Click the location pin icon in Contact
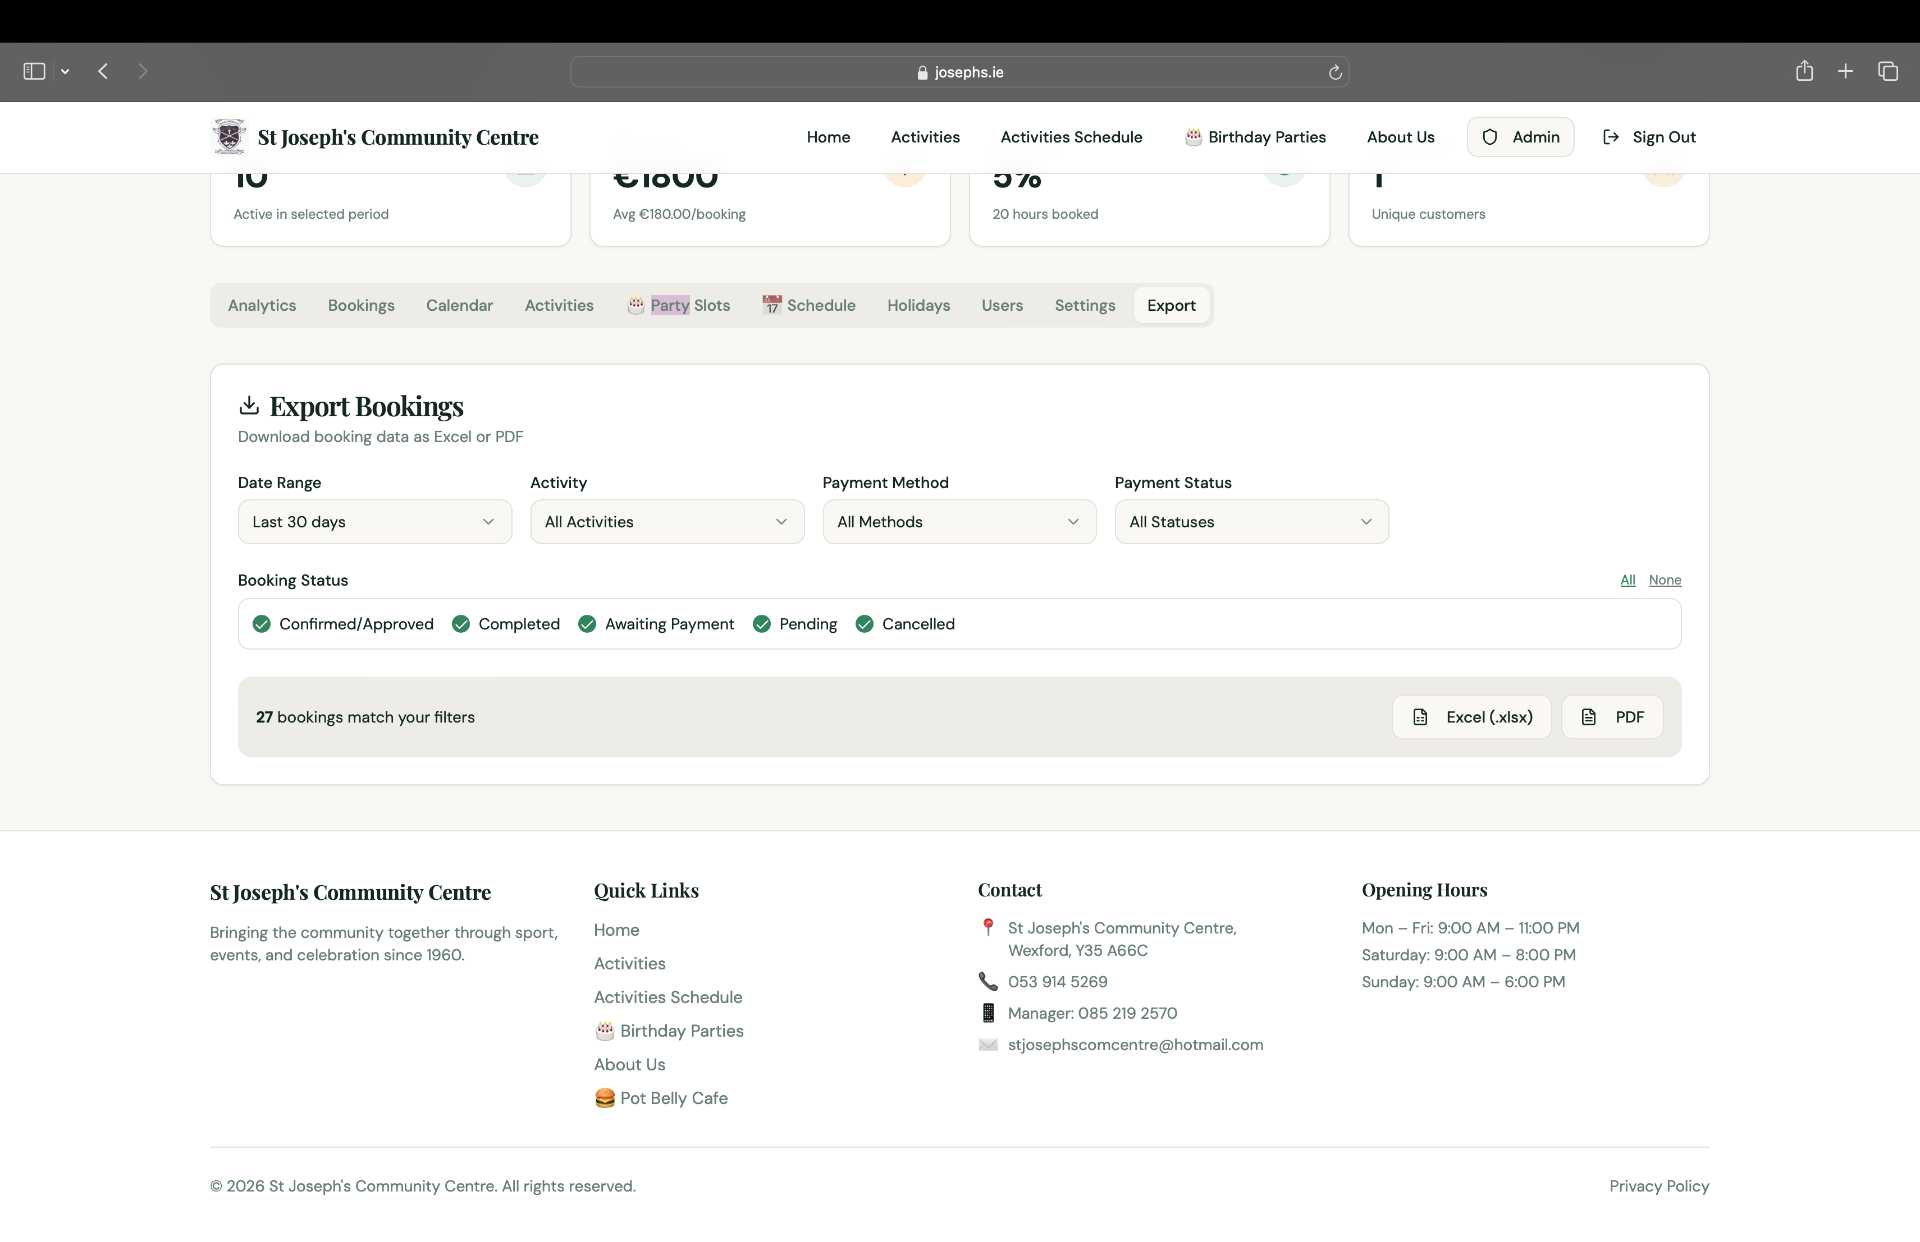 click(x=988, y=927)
